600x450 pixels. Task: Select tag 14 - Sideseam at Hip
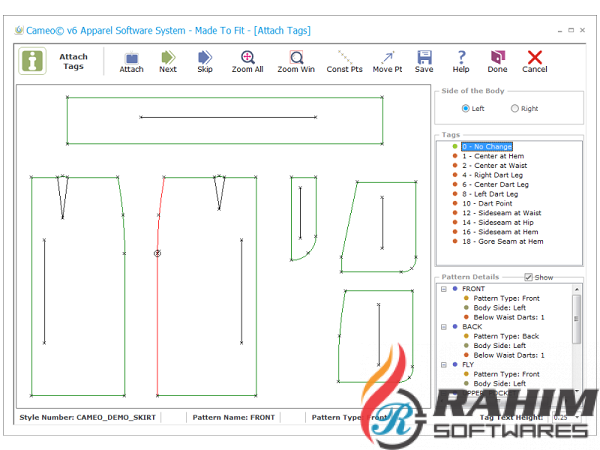[x=498, y=222]
